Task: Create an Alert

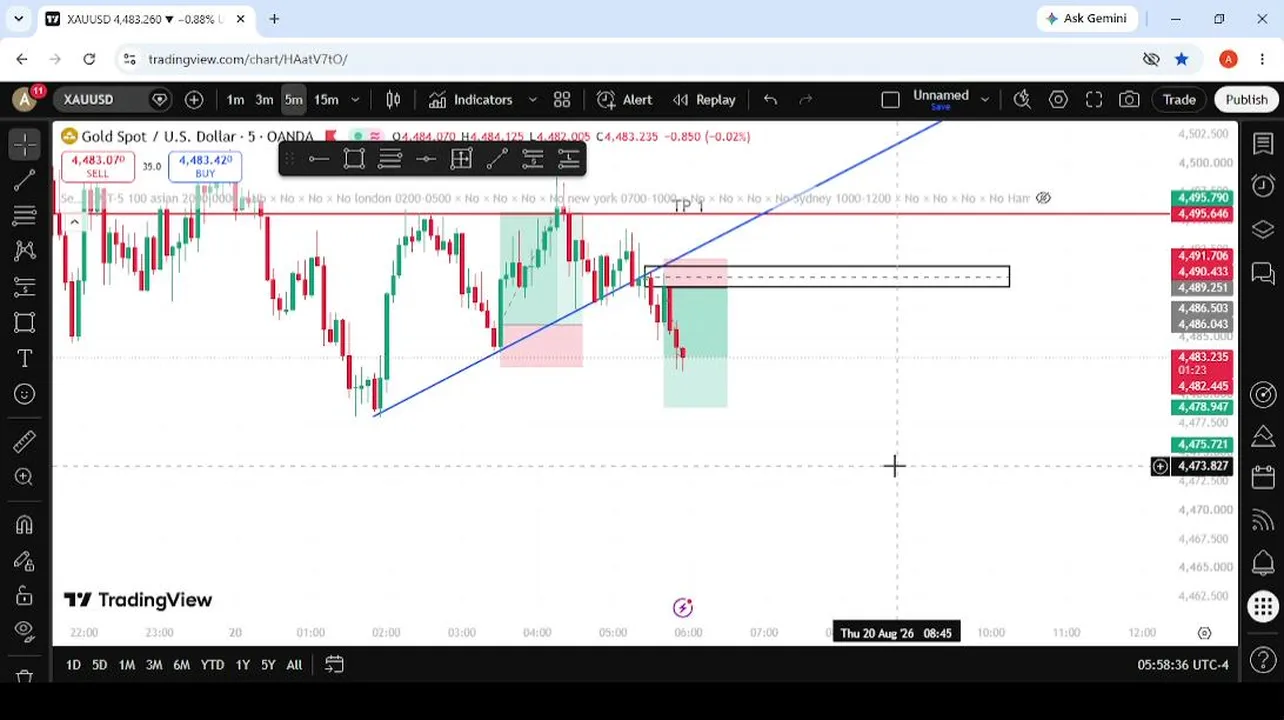Action: (x=624, y=99)
